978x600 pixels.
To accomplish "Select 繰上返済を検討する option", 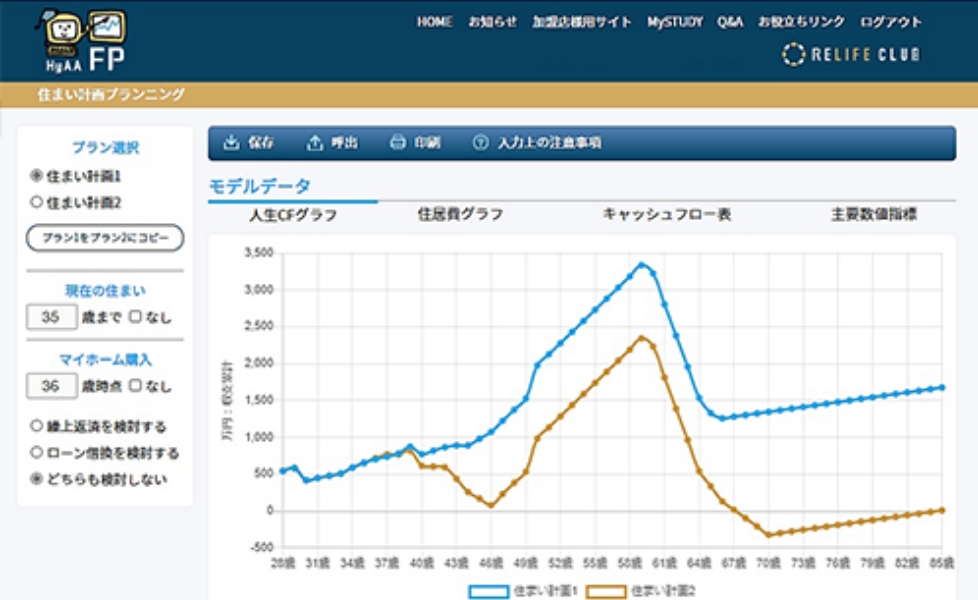I will 36,426.
